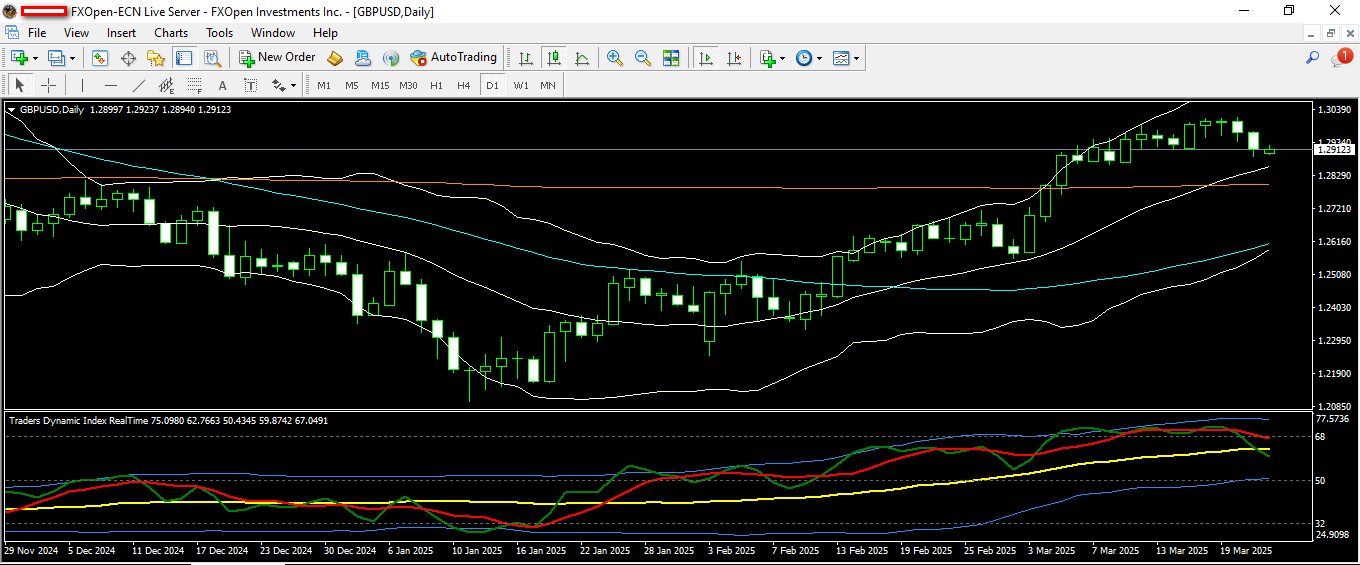The width and height of the screenshot is (1360, 565).
Task: Select the Crosshair tool
Action: pyautogui.click(x=48, y=85)
